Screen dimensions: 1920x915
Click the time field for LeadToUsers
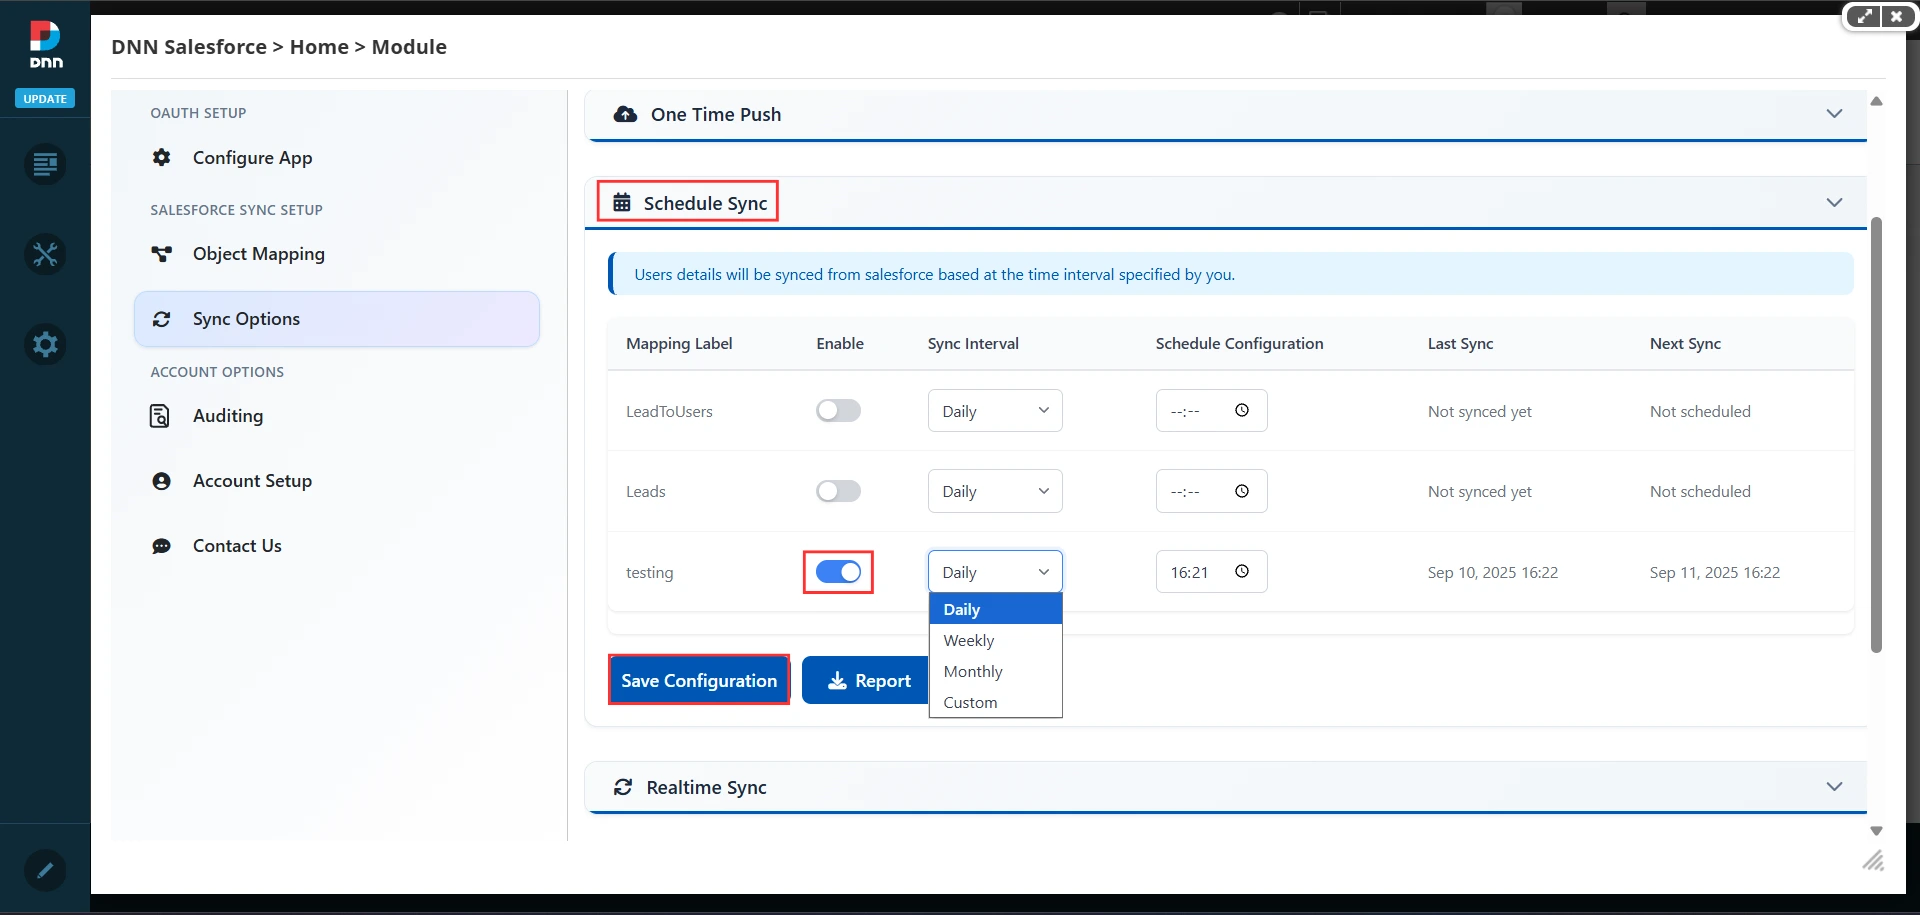[x=1211, y=411]
